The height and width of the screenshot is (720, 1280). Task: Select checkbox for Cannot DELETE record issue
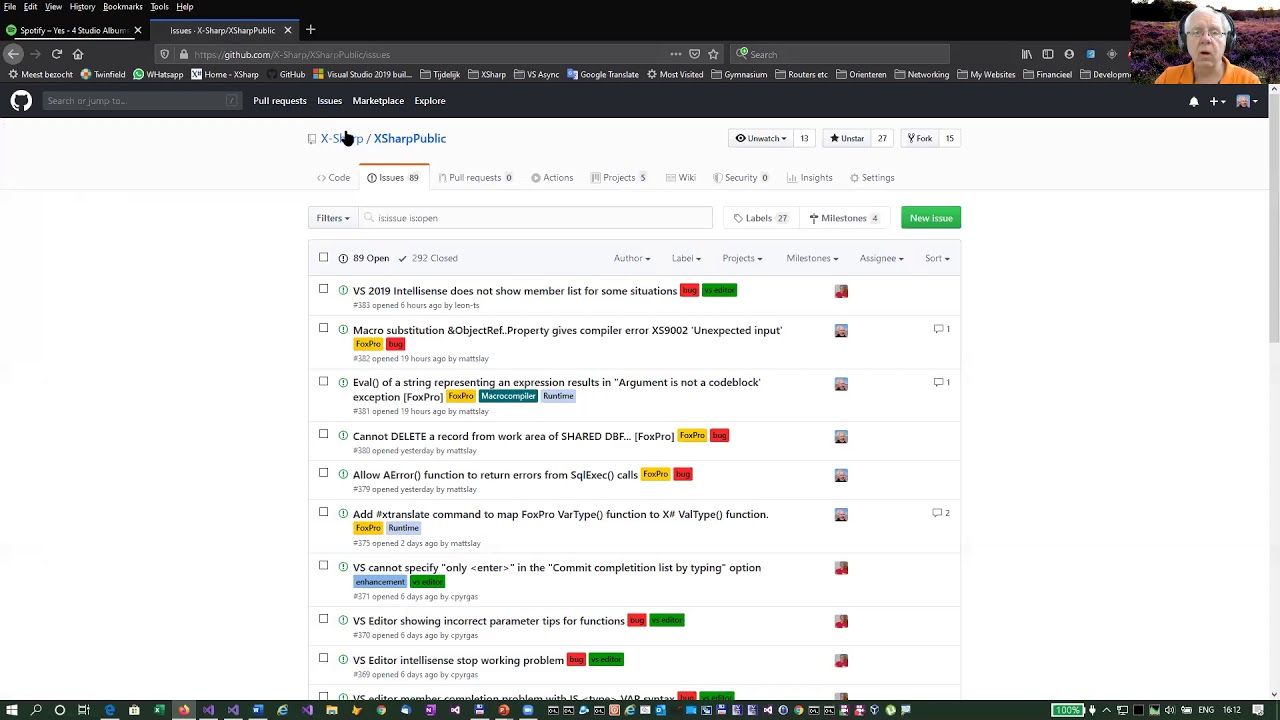(323, 434)
